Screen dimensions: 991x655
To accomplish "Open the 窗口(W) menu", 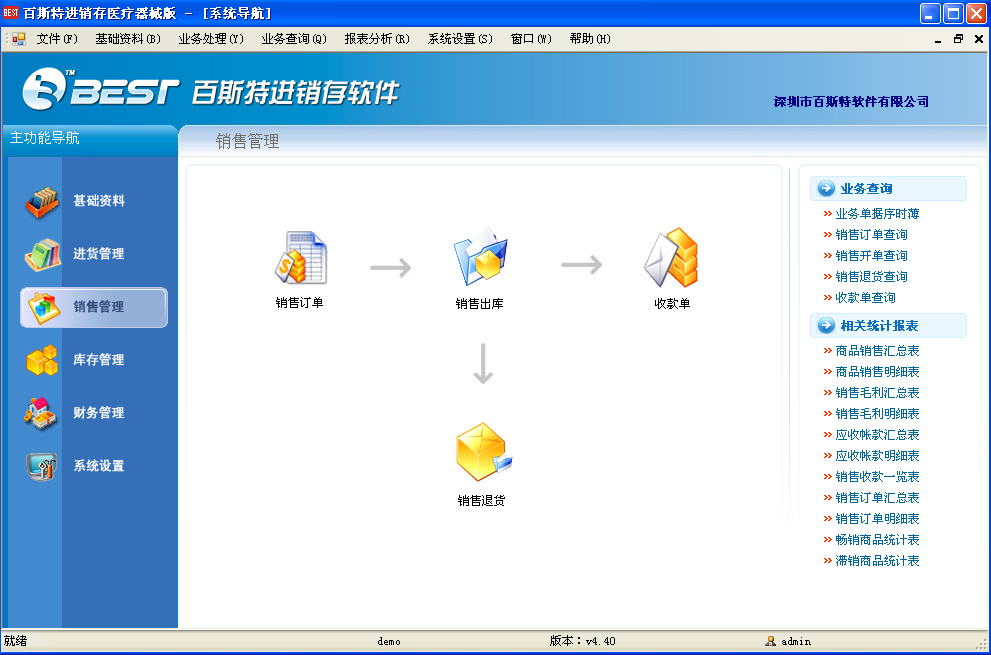I will point(531,39).
